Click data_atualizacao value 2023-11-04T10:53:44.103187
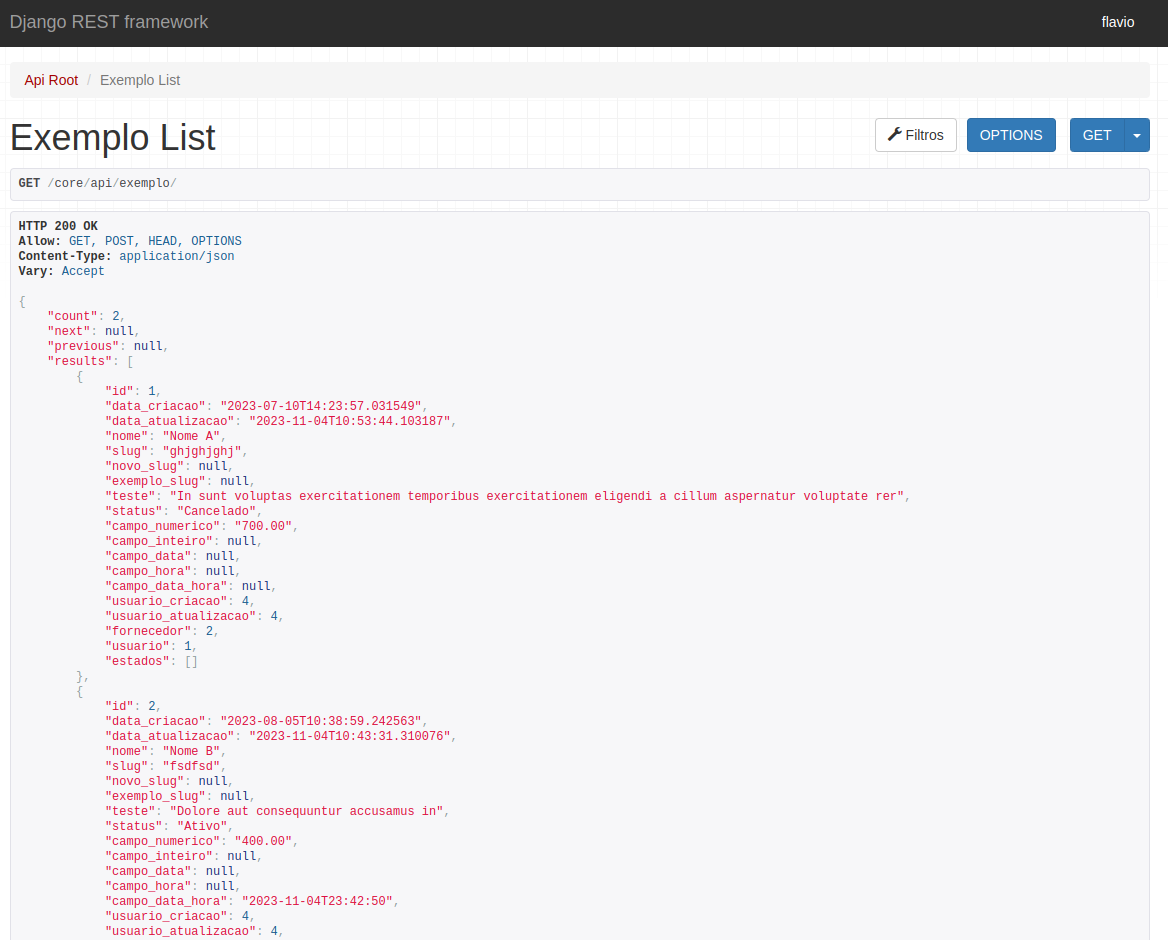 352,421
